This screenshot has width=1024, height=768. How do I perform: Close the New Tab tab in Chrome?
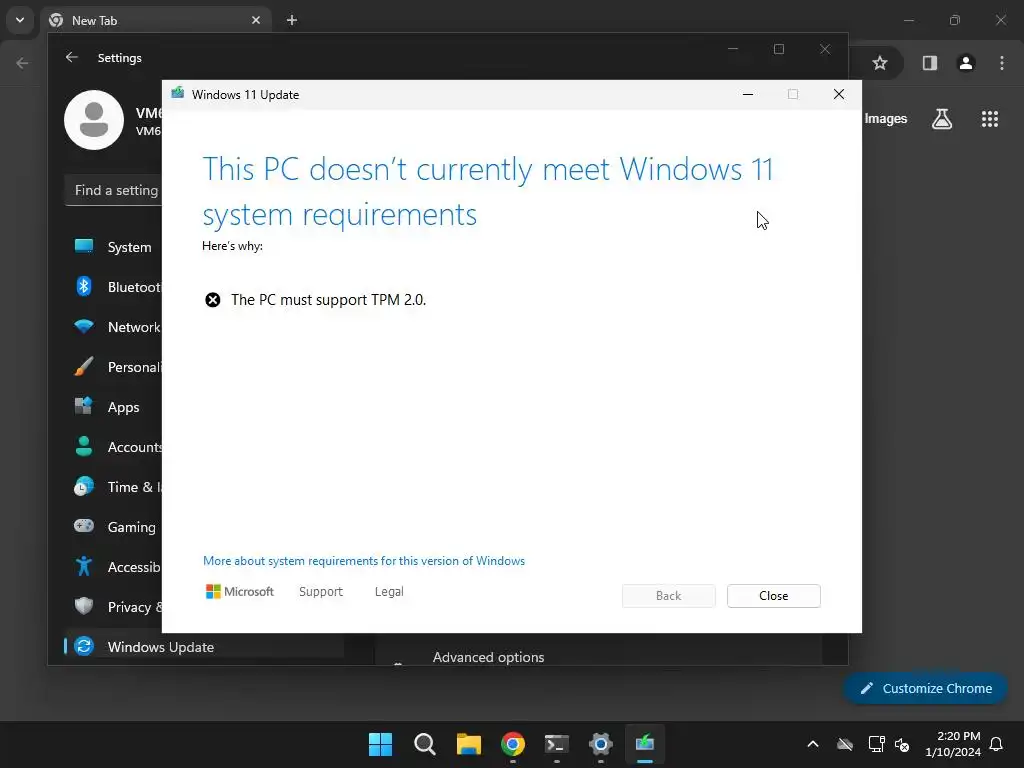point(256,20)
